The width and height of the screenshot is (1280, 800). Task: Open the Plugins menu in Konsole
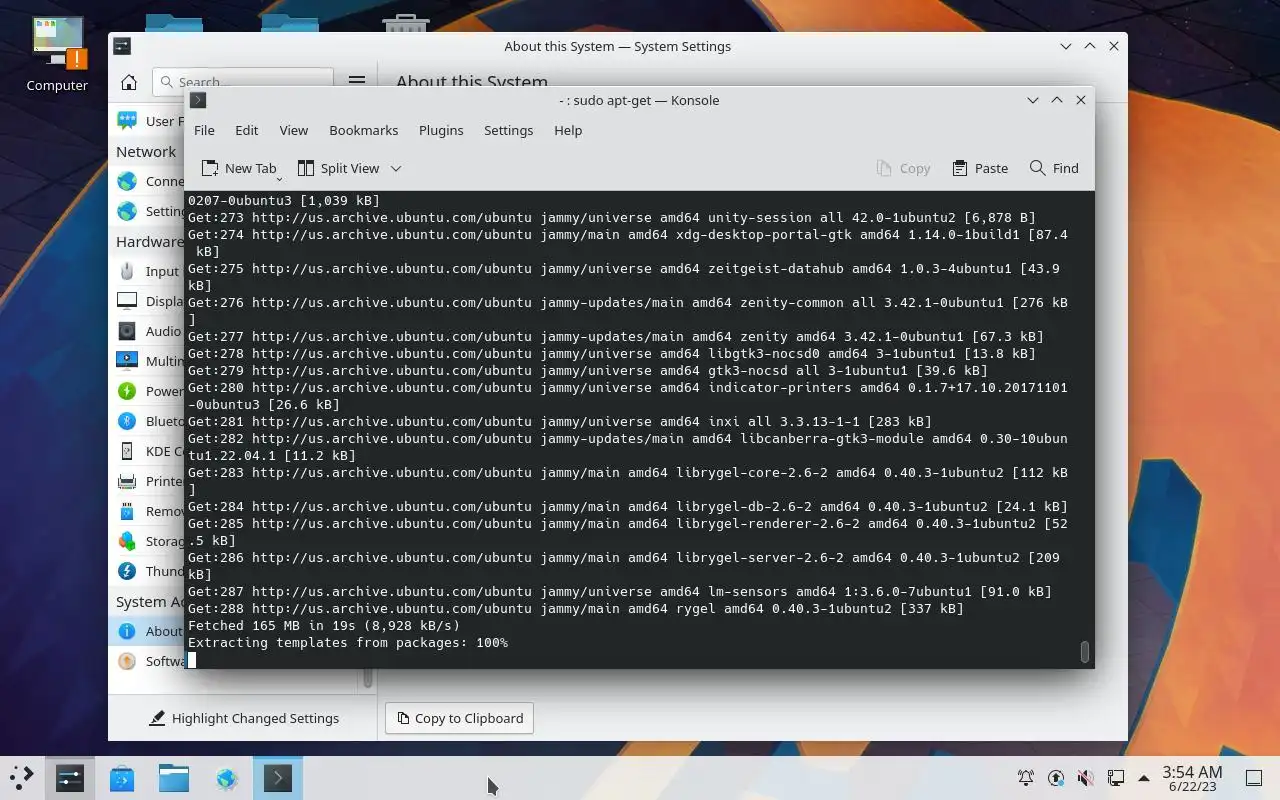[x=441, y=130]
